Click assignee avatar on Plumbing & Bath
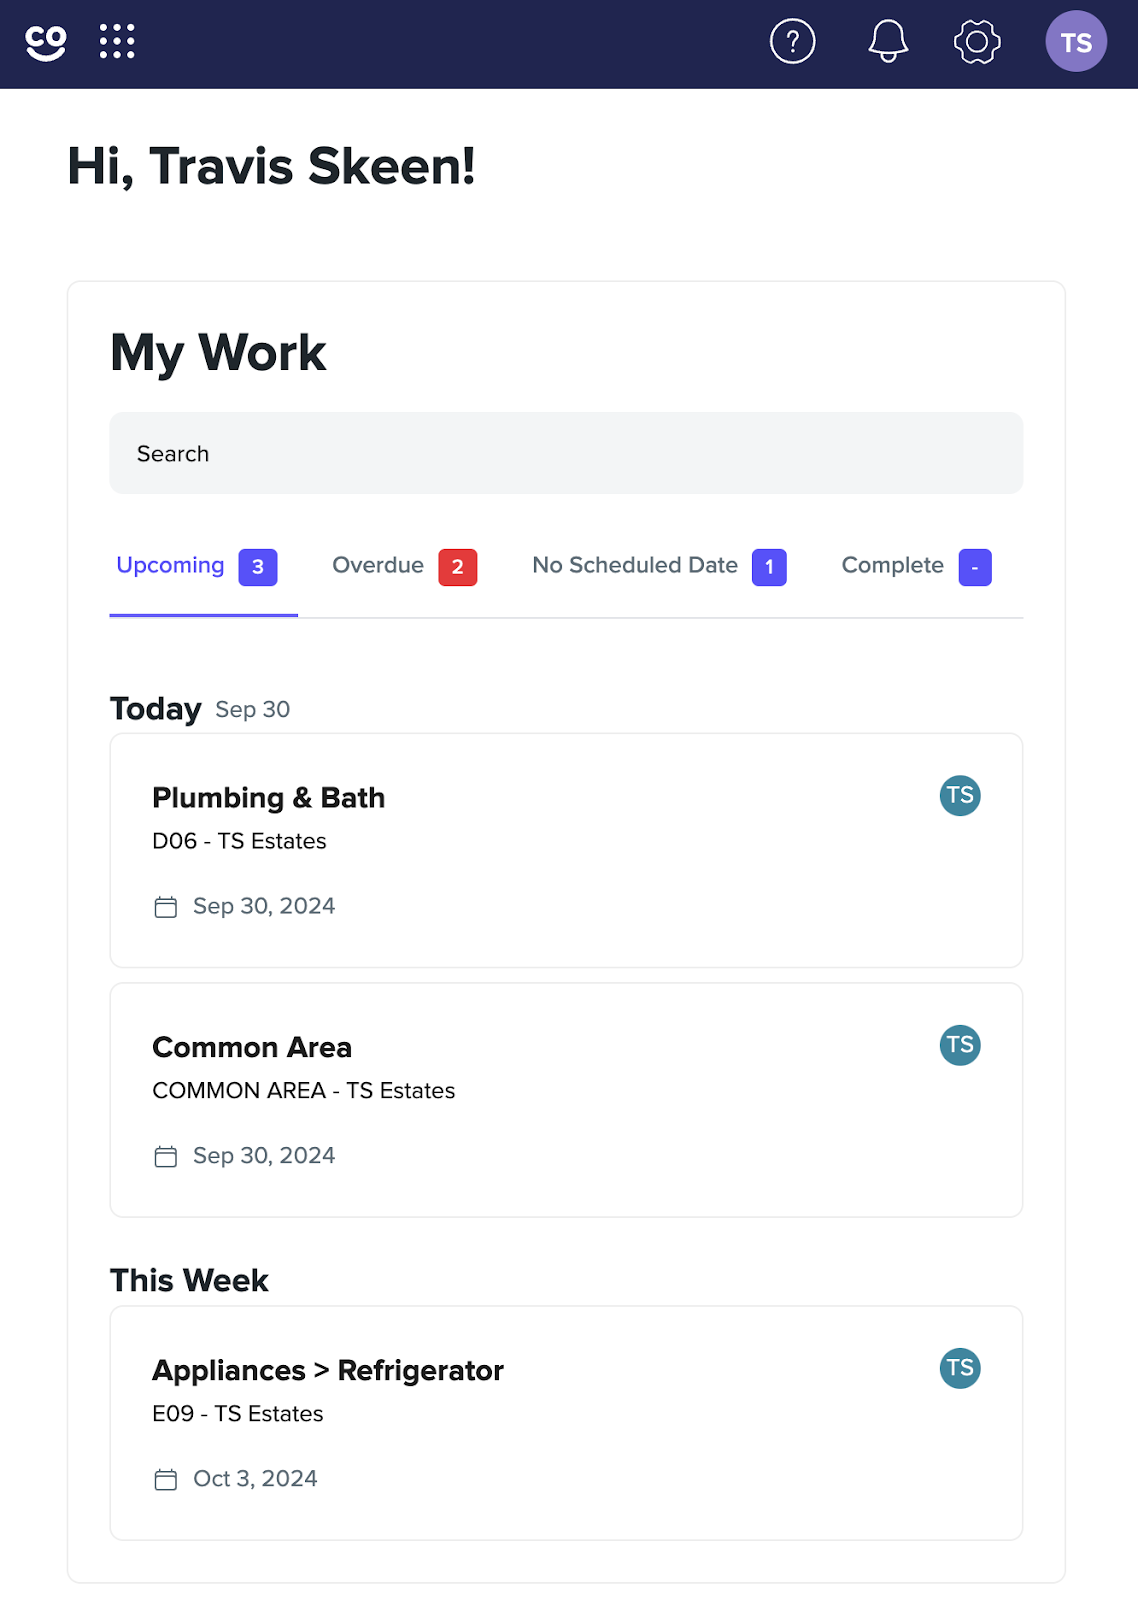This screenshot has height=1600, width=1138. pyautogui.click(x=960, y=796)
